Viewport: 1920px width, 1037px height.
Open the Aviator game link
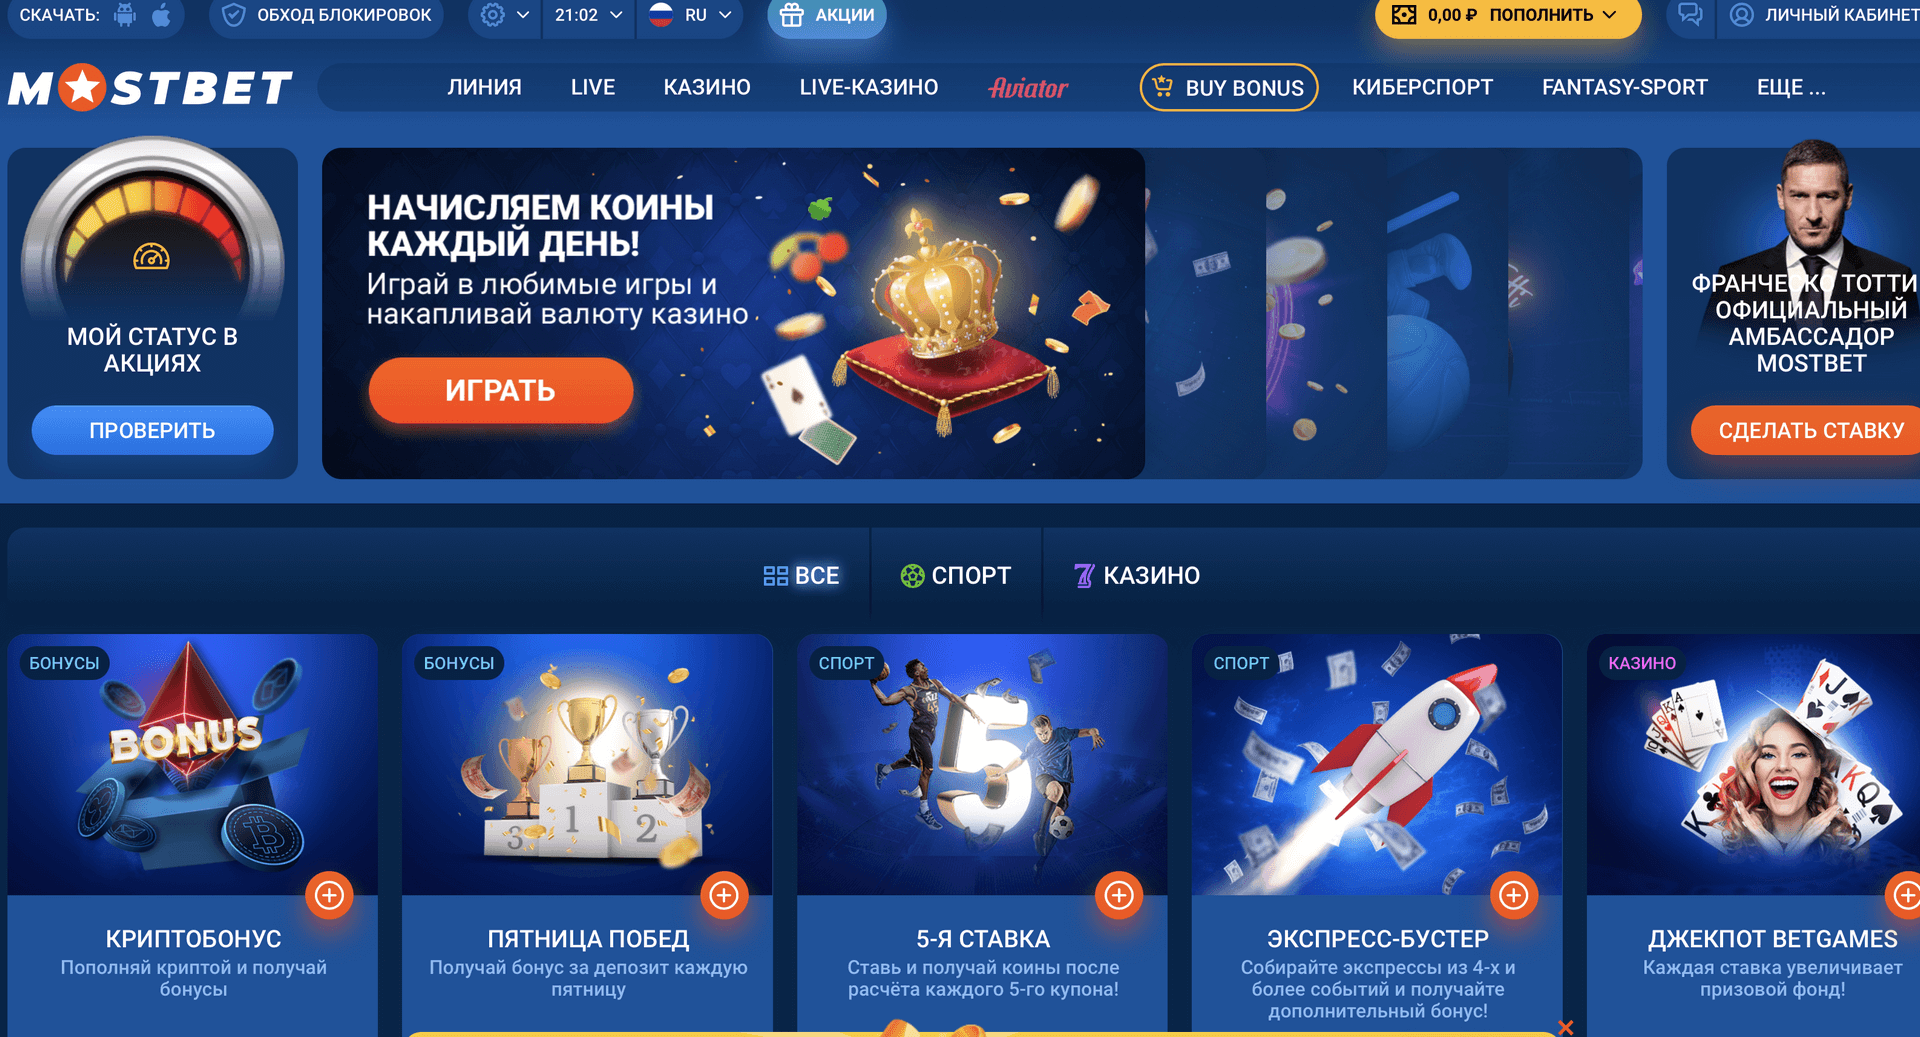1029,88
